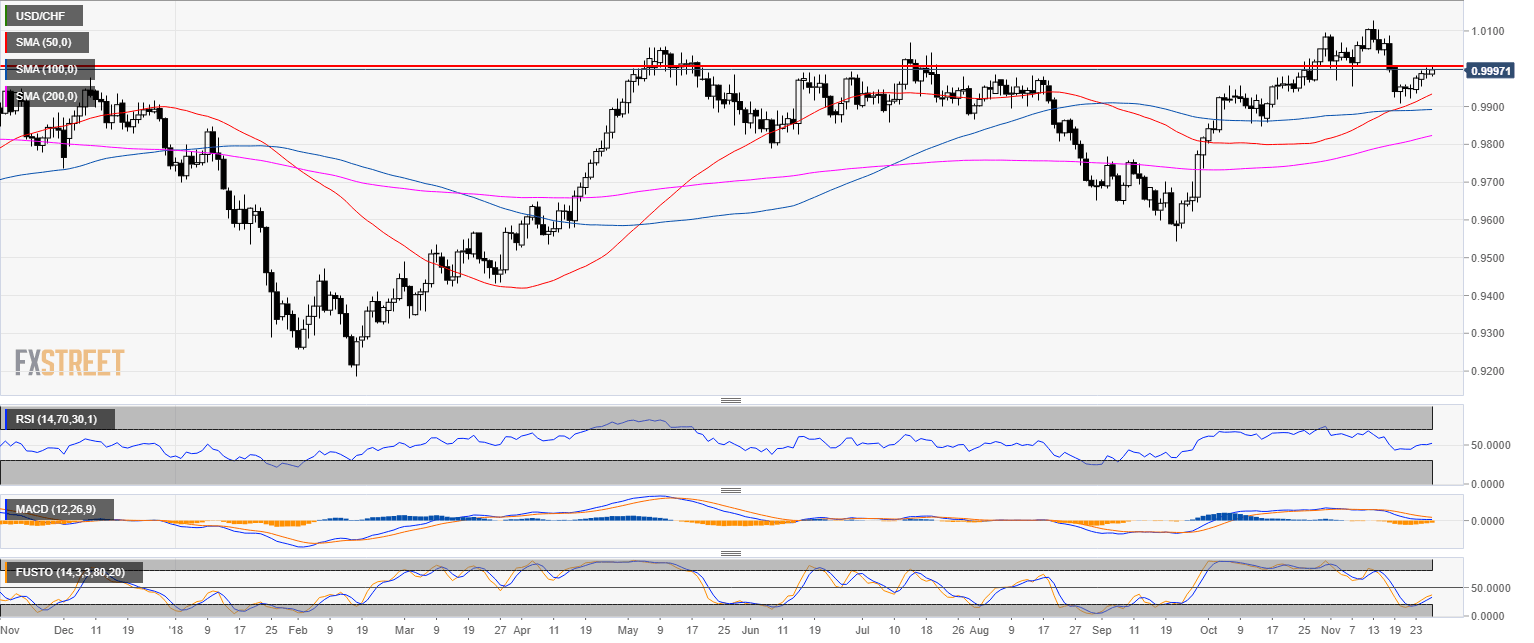The width and height of the screenshot is (1534, 643).
Task: Click the 50.0000 level on RSI axis
Action: [1492, 445]
